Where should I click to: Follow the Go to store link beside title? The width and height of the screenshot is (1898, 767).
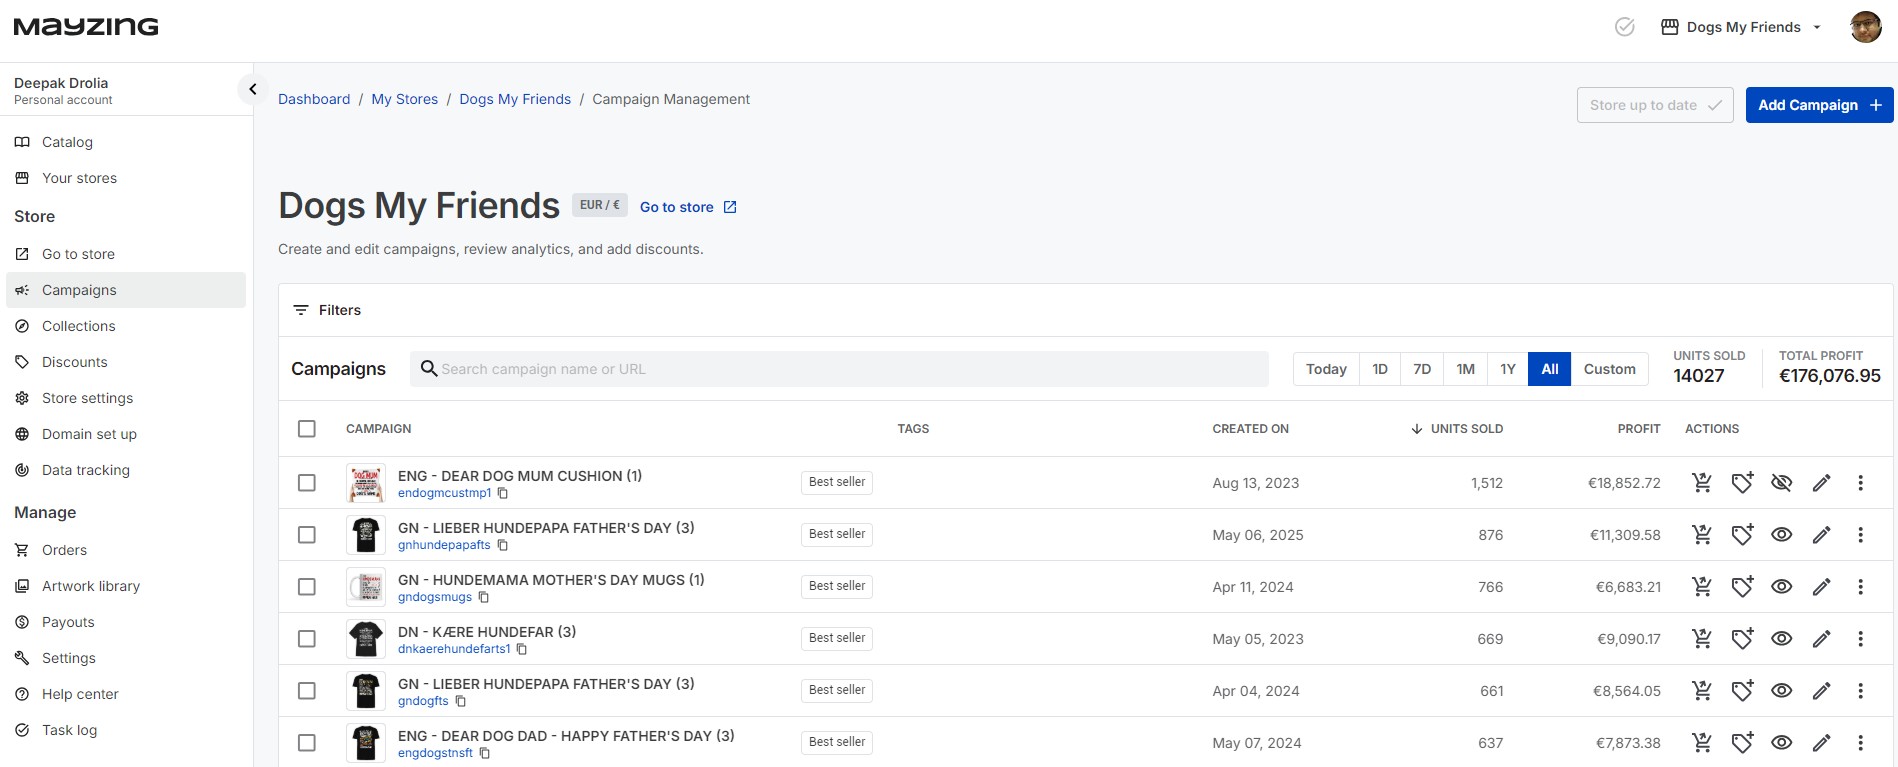pyautogui.click(x=688, y=207)
